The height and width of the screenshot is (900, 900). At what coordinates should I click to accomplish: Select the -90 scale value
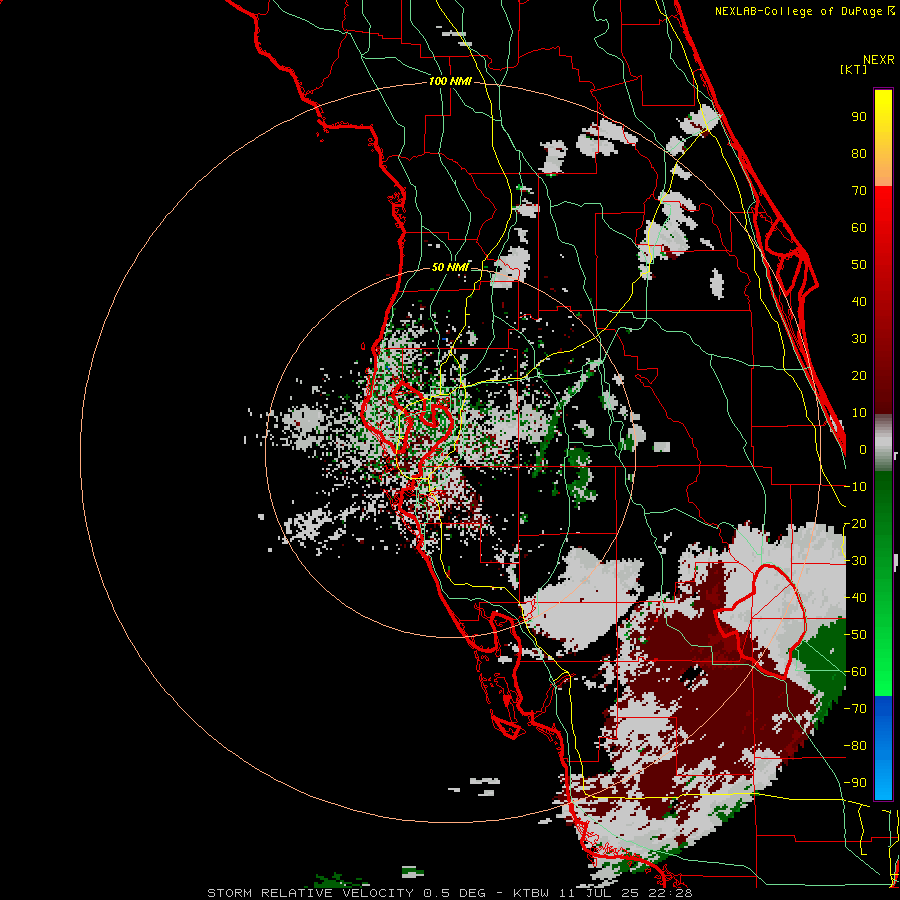855,783
